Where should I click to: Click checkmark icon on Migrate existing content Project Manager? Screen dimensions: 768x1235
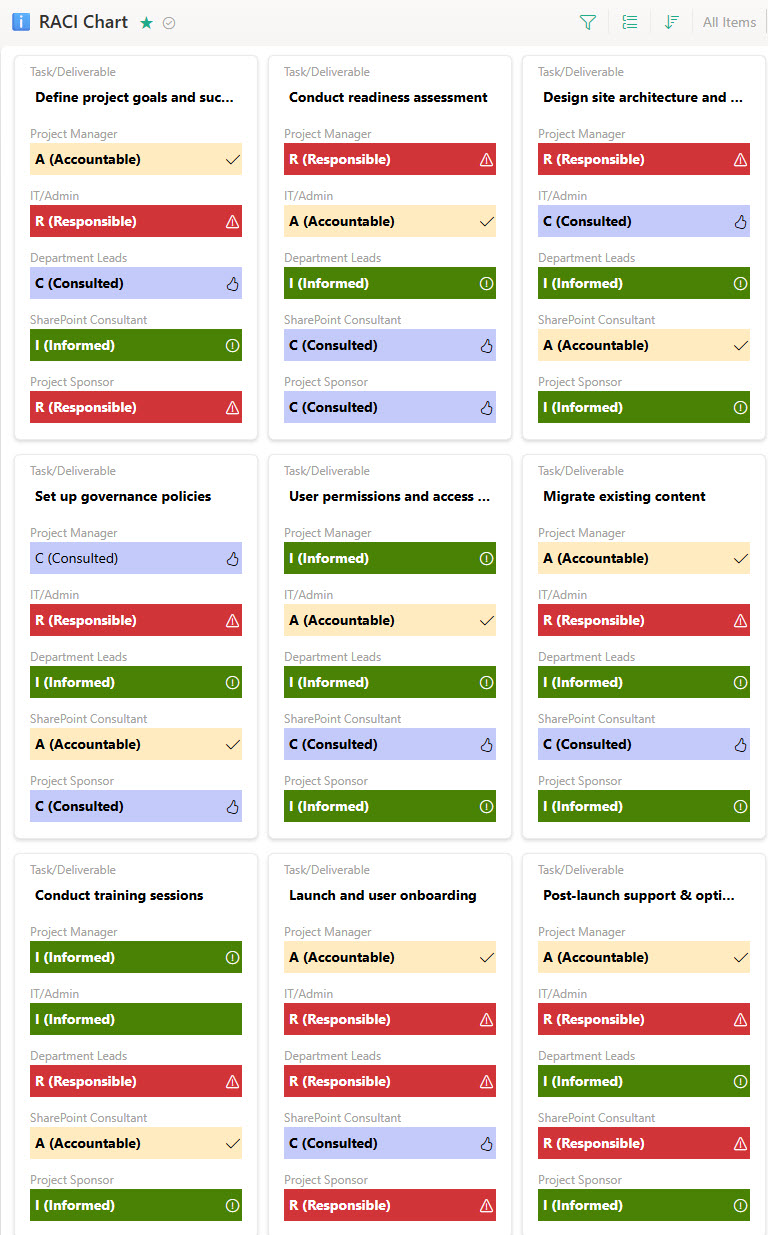741,558
